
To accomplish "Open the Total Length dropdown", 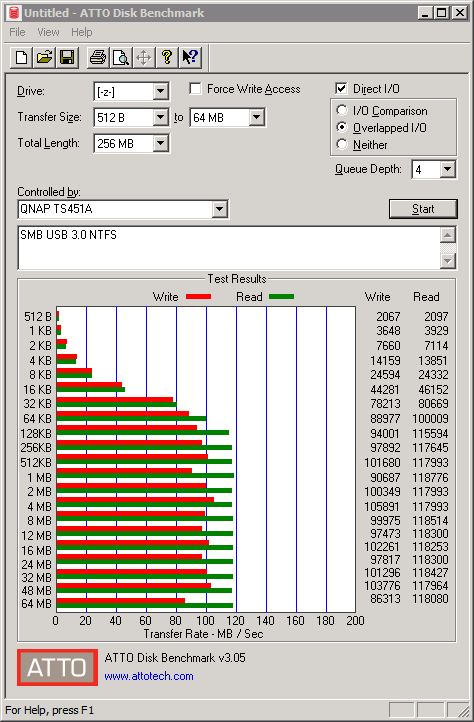I will tap(160, 143).
